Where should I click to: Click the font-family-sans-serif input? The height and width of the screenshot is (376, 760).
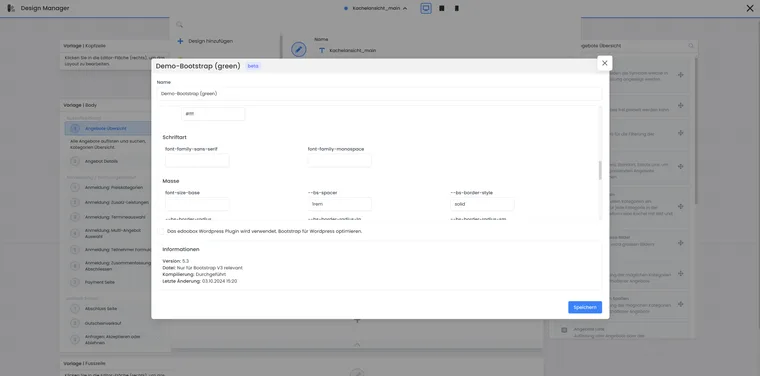pos(197,160)
